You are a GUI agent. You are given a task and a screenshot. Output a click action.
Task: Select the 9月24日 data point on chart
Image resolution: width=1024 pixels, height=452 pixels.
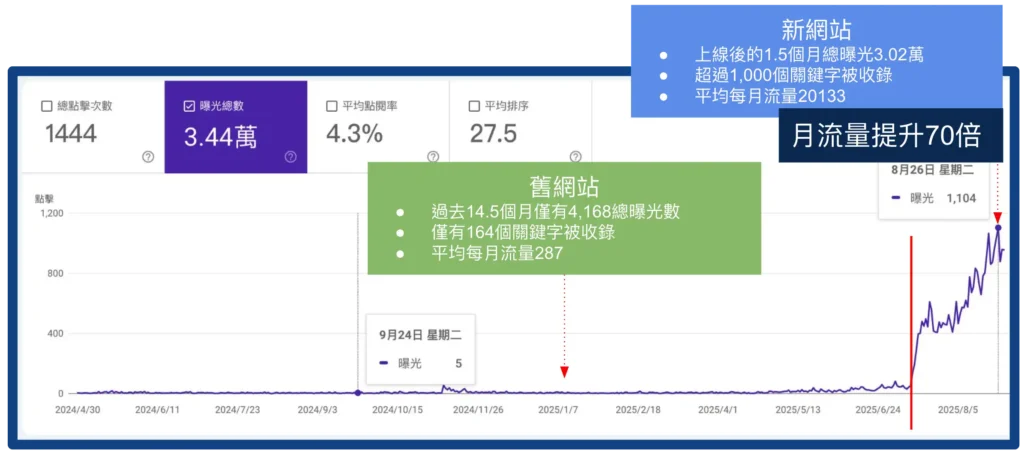click(x=358, y=392)
